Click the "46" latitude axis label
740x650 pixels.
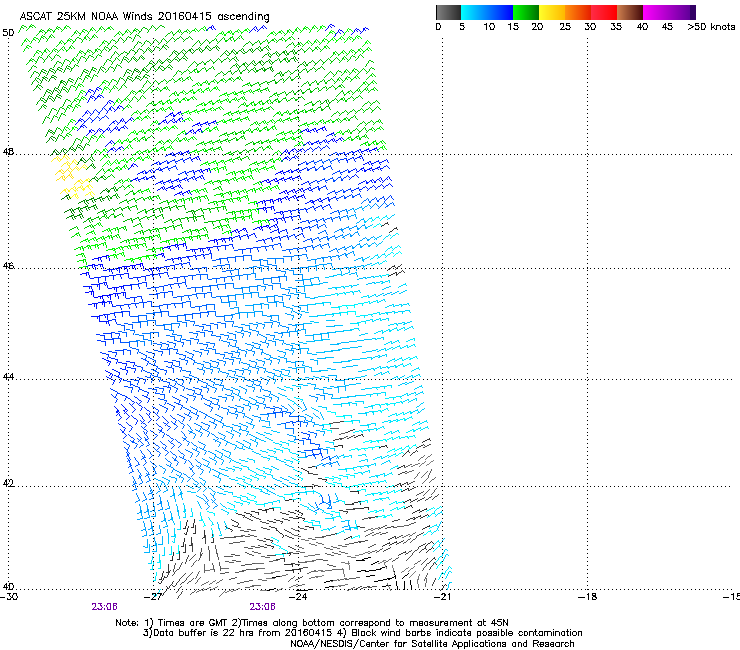[x=8, y=266]
